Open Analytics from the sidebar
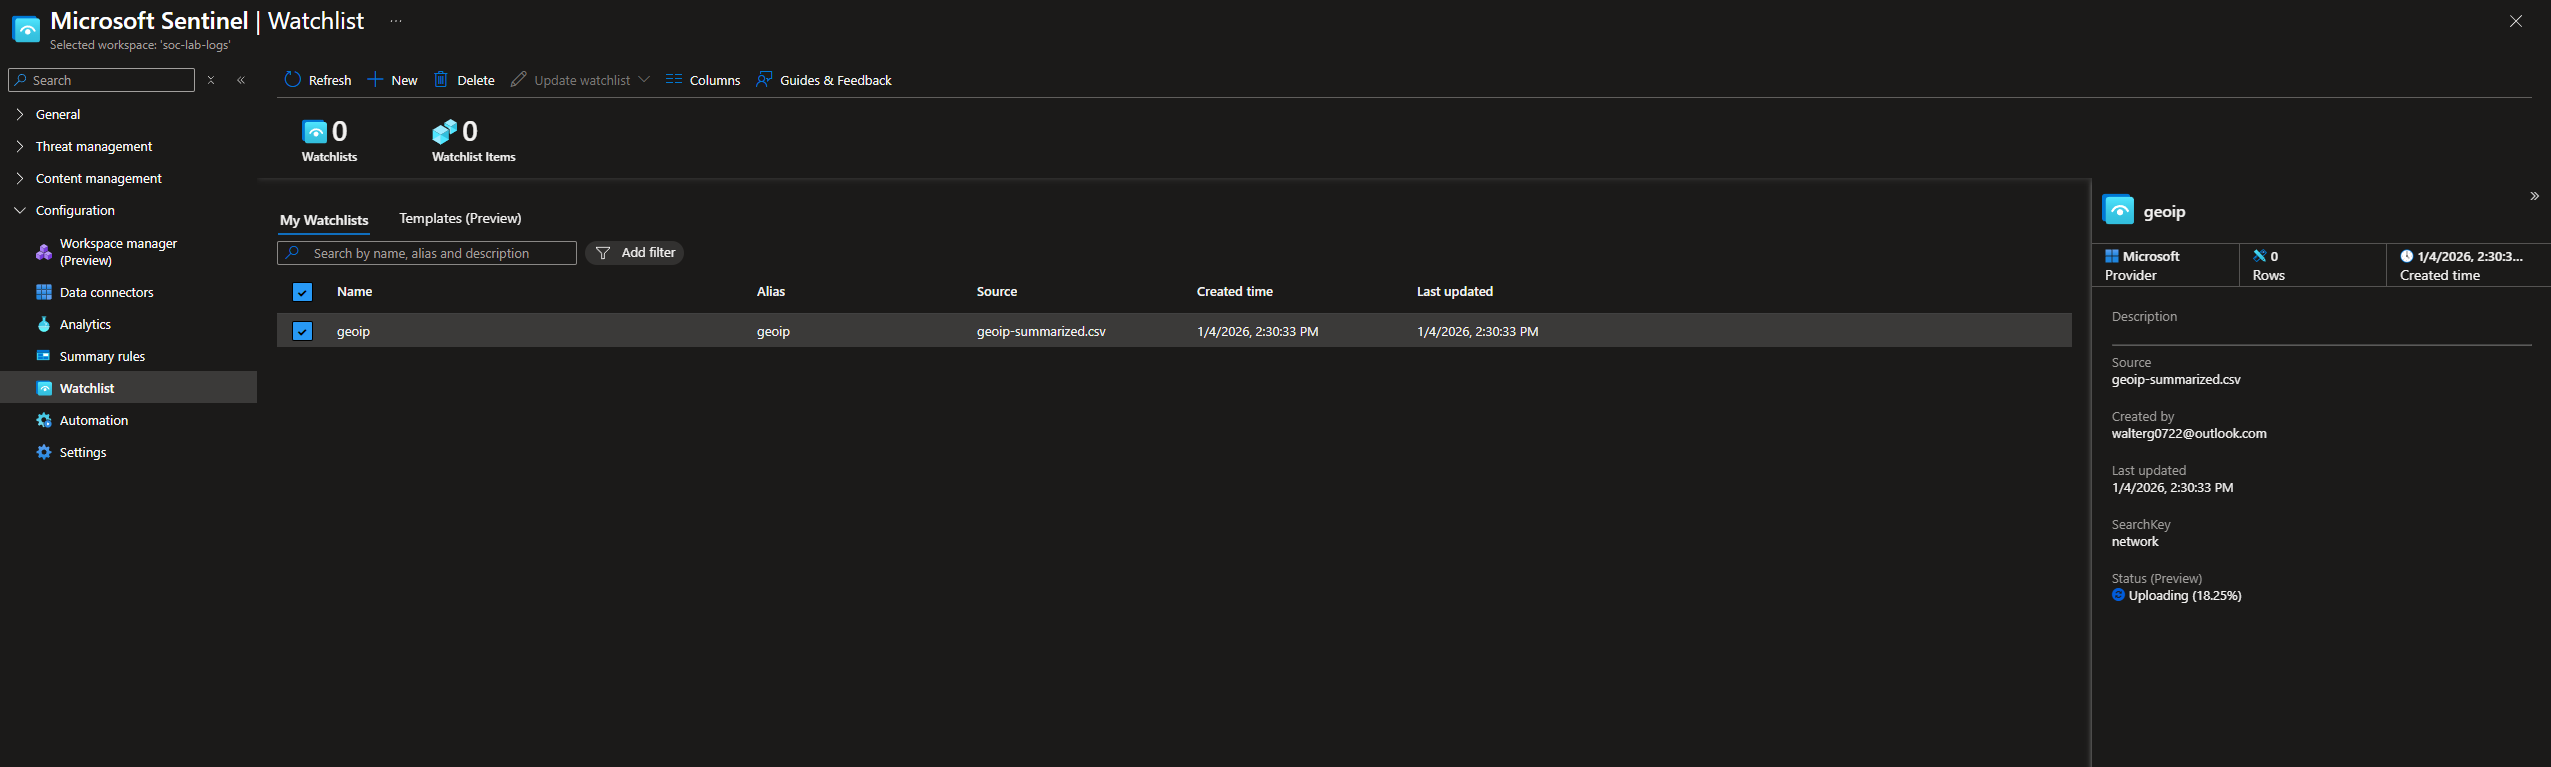Viewport: 2551px width, 767px height. tap(85, 325)
